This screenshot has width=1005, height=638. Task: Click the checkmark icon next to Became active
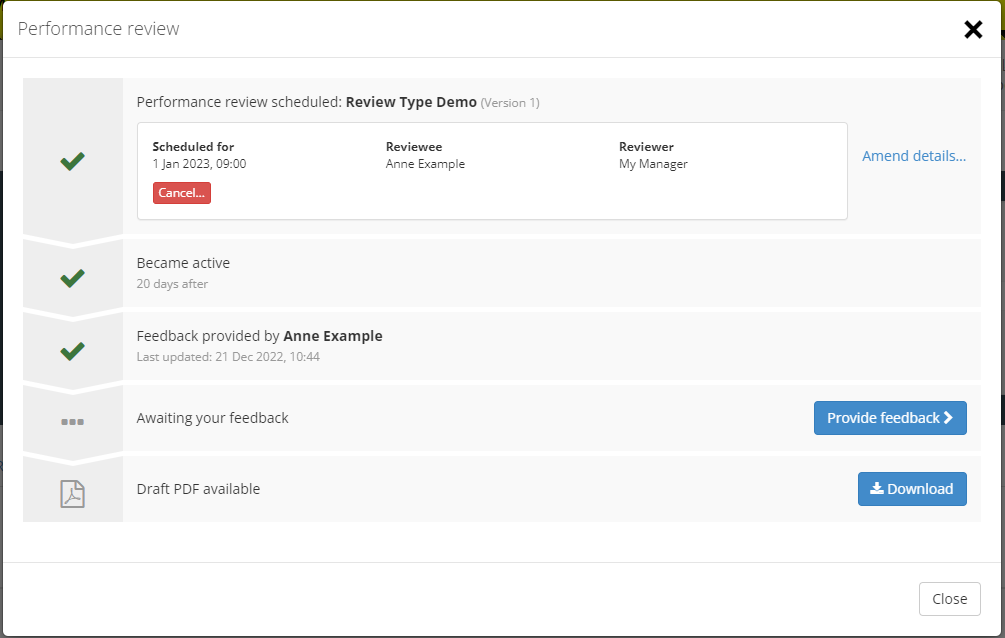pos(72,278)
